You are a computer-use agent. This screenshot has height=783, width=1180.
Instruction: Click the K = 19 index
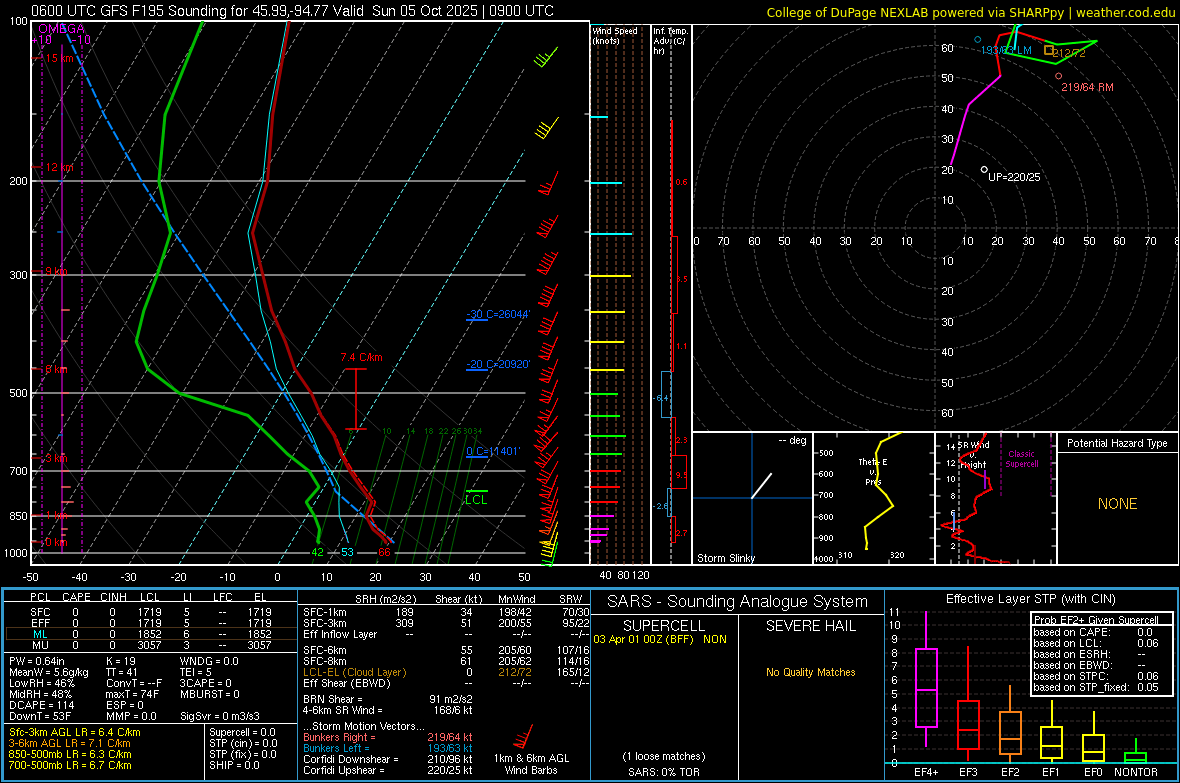click(x=120, y=661)
